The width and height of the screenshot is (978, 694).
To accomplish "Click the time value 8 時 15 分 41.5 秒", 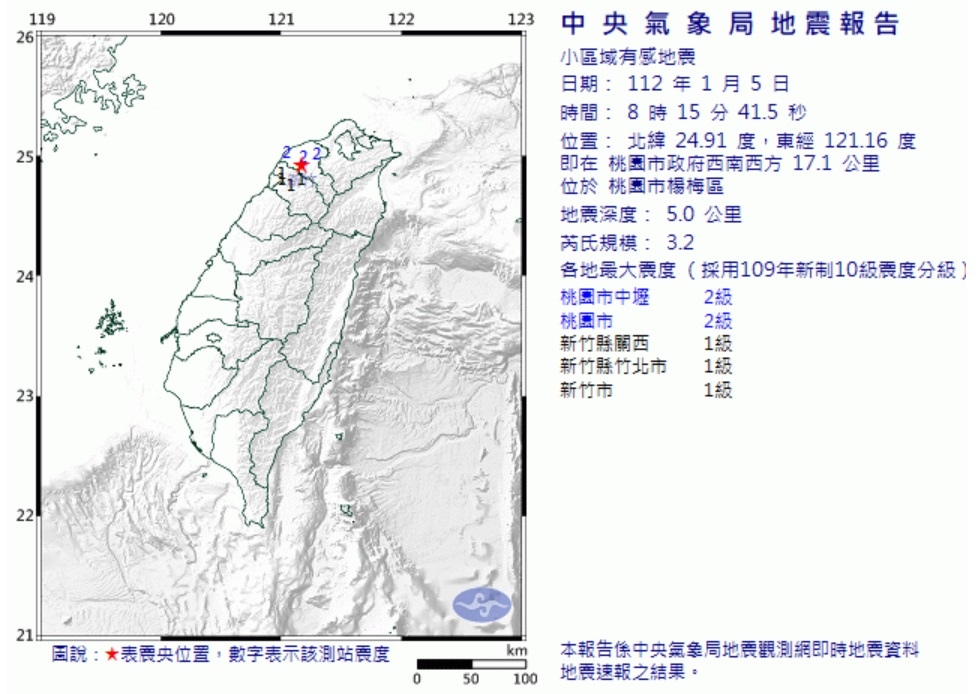I will point(717,112).
